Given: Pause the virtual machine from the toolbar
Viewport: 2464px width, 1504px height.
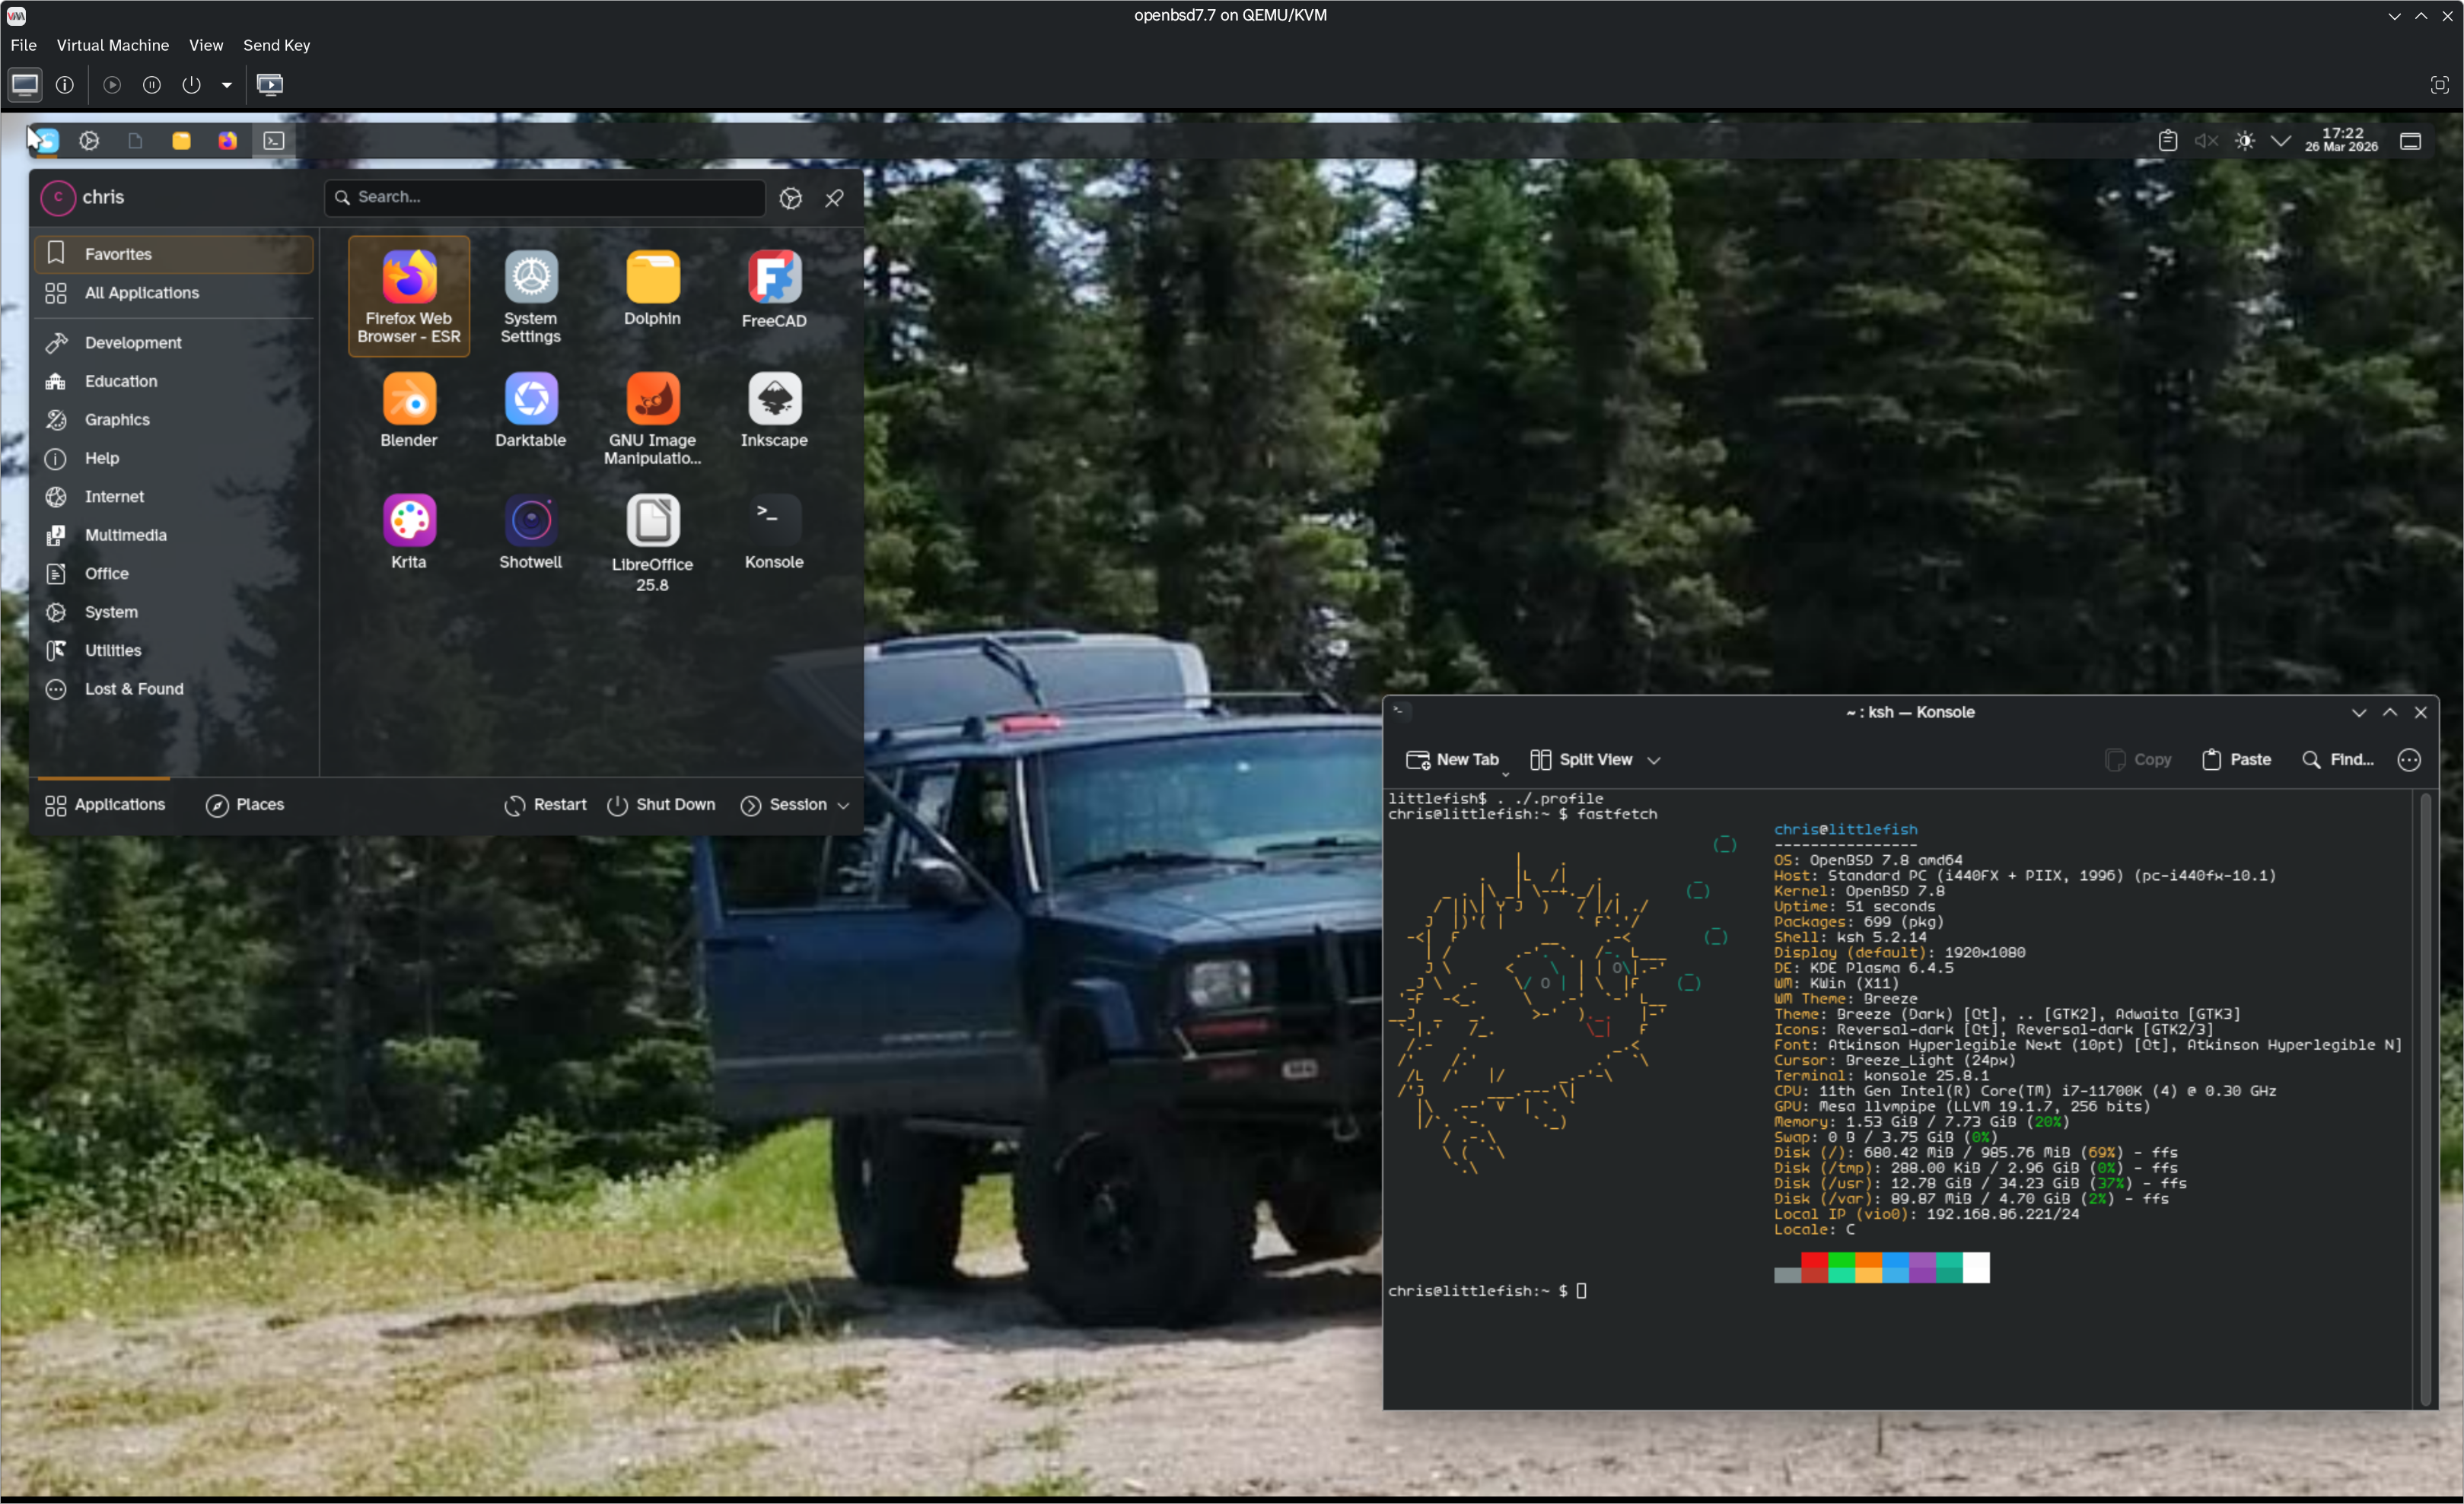Looking at the screenshot, I should coord(152,85).
